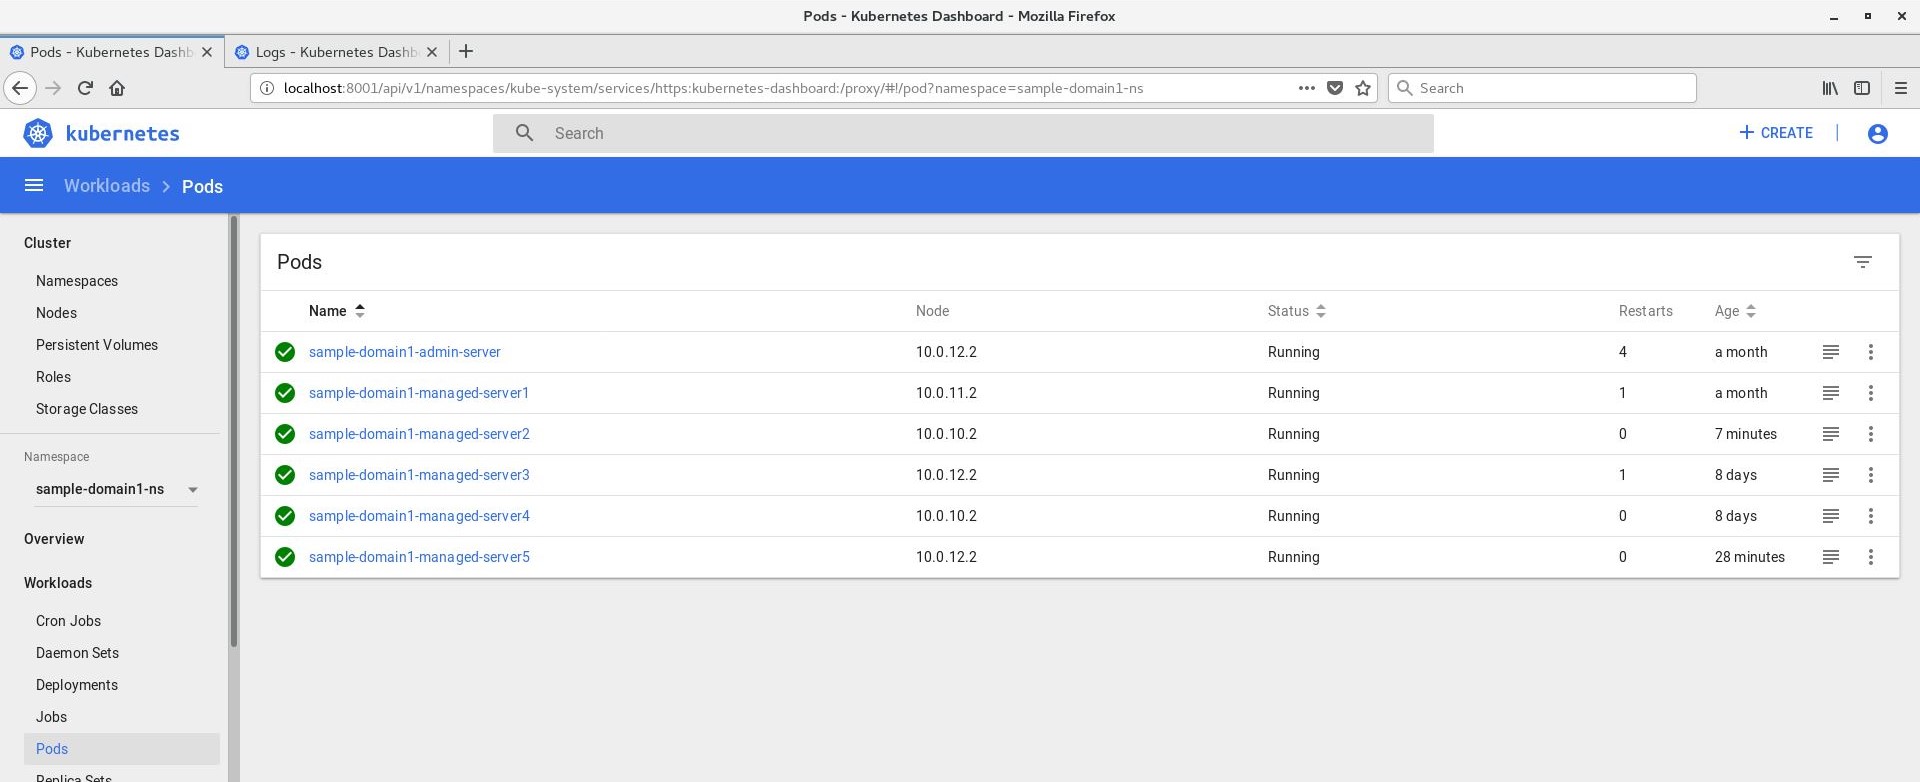The width and height of the screenshot is (1920, 782).
Task: Click the CREATE button
Action: tap(1775, 133)
